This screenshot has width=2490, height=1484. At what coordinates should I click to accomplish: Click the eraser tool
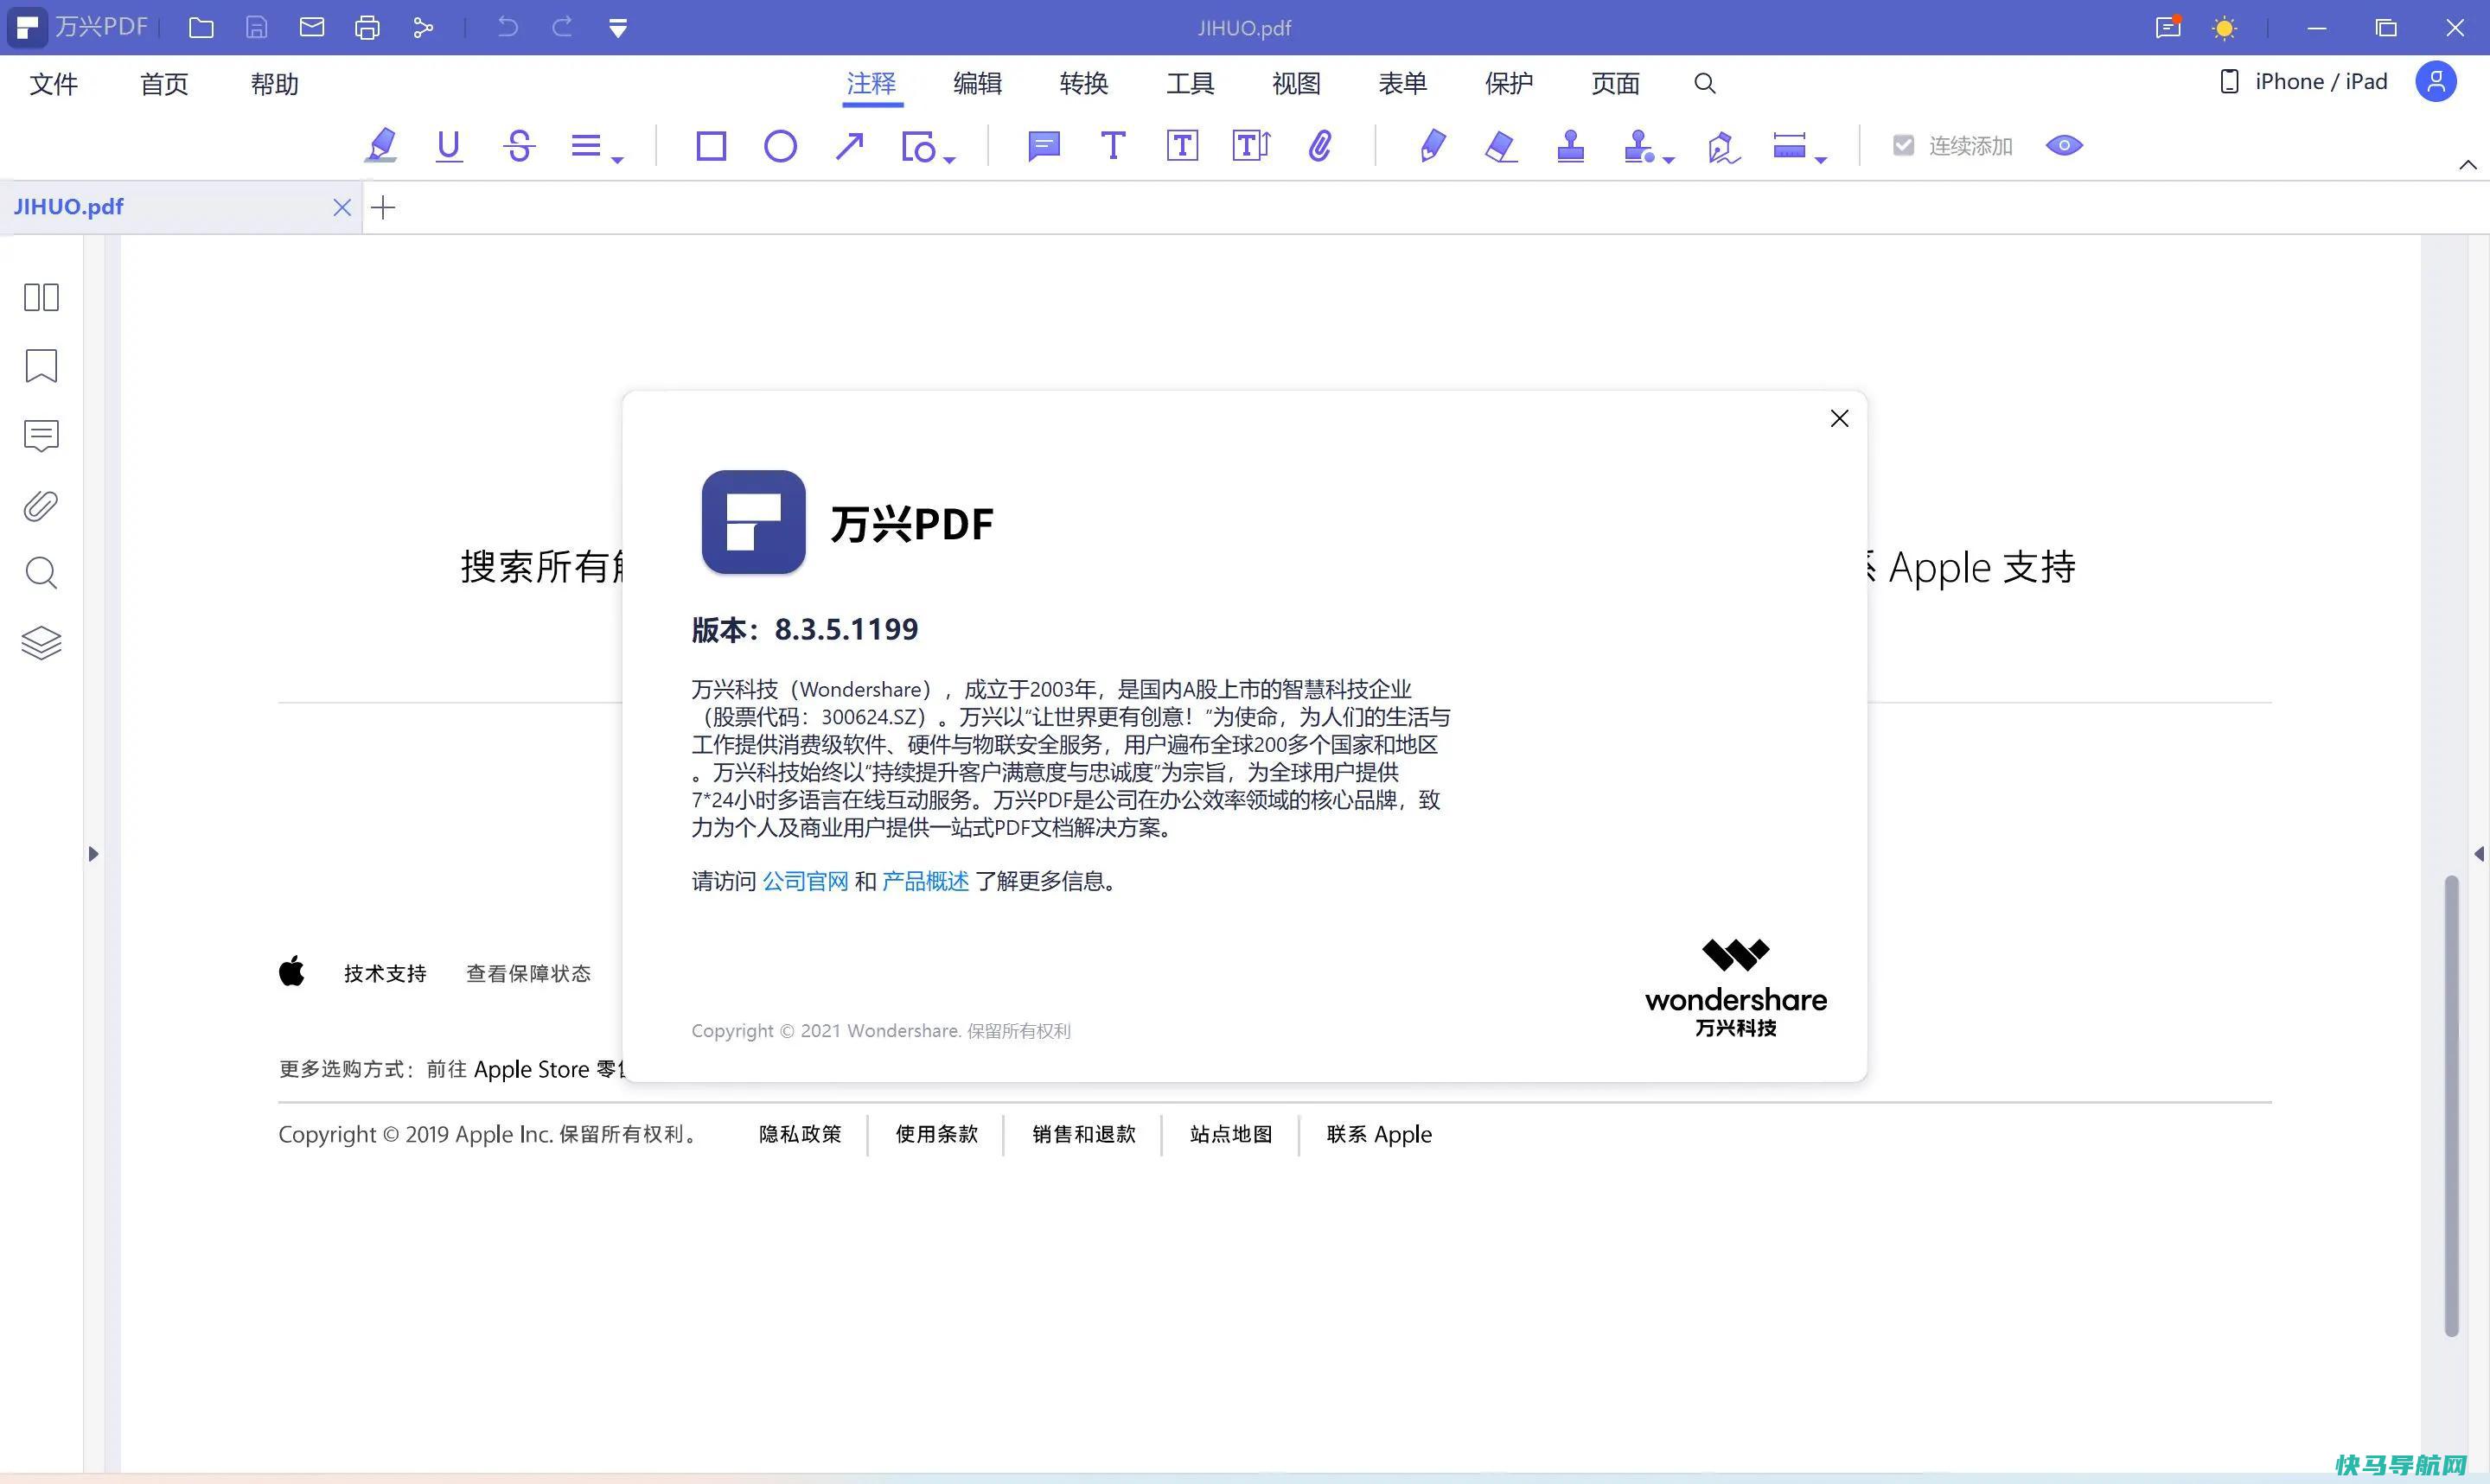pyautogui.click(x=1502, y=145)
